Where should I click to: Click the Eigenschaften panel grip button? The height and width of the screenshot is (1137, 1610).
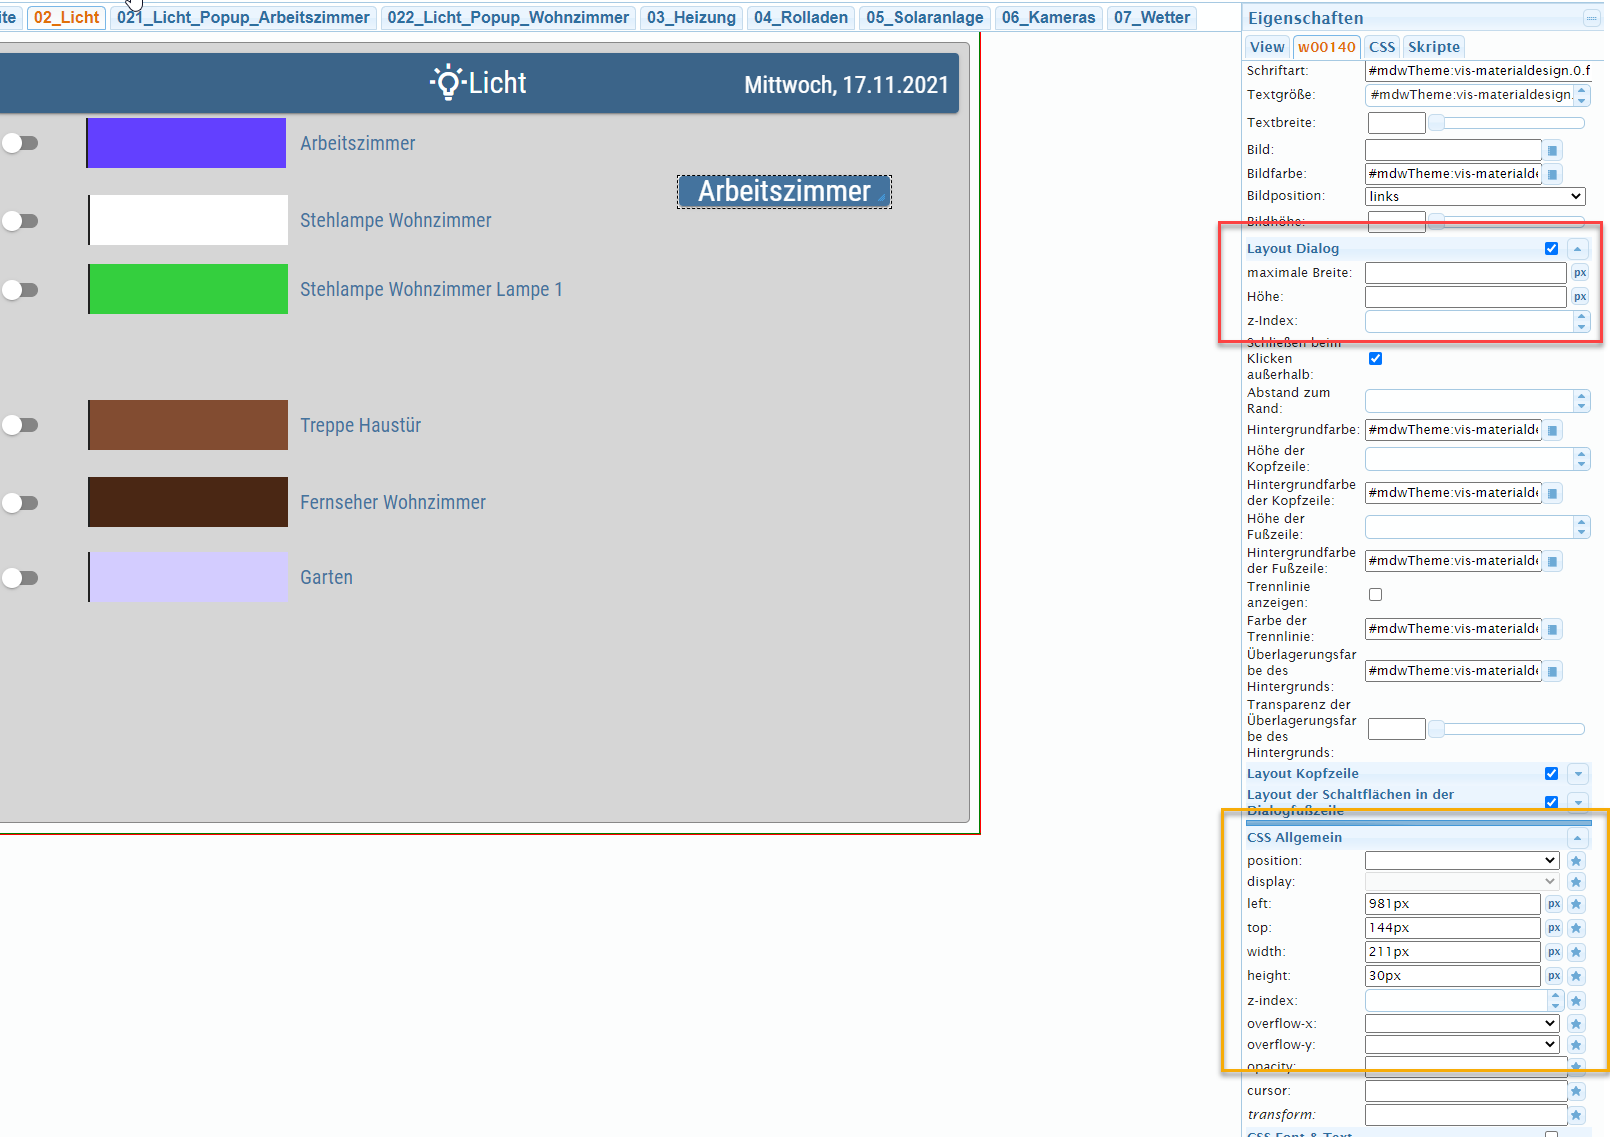(x=1591, y=18)
